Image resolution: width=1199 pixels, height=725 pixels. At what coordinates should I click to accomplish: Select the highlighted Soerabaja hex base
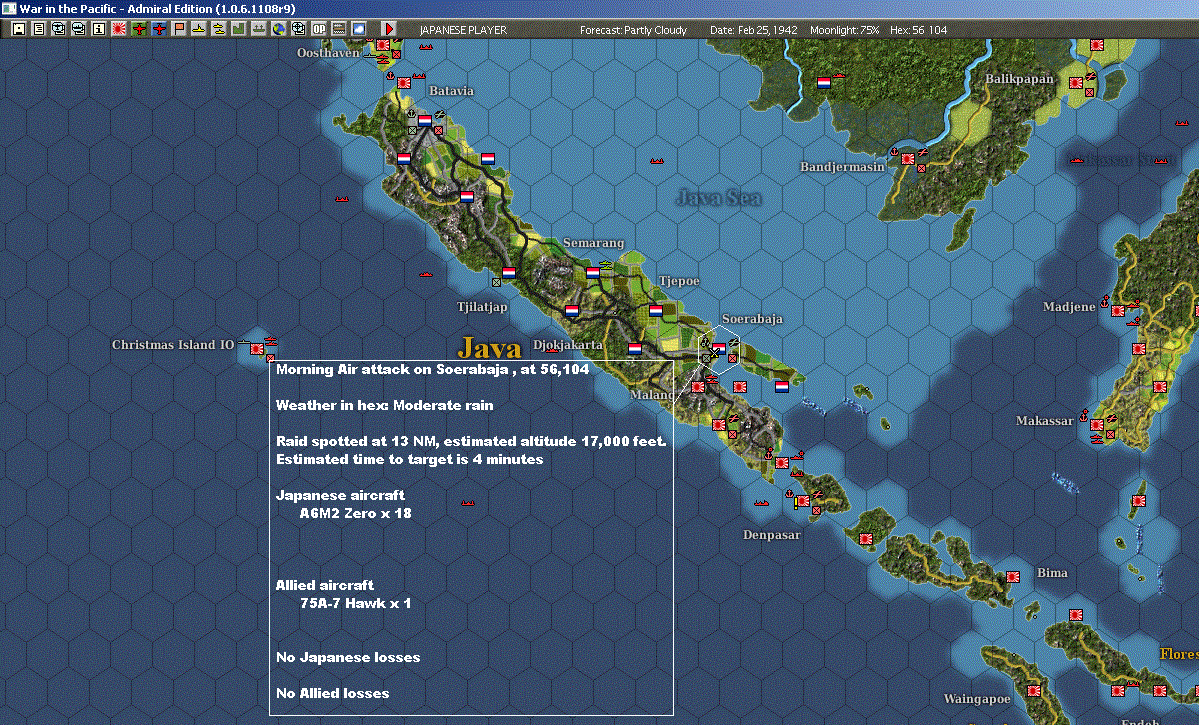719,349
